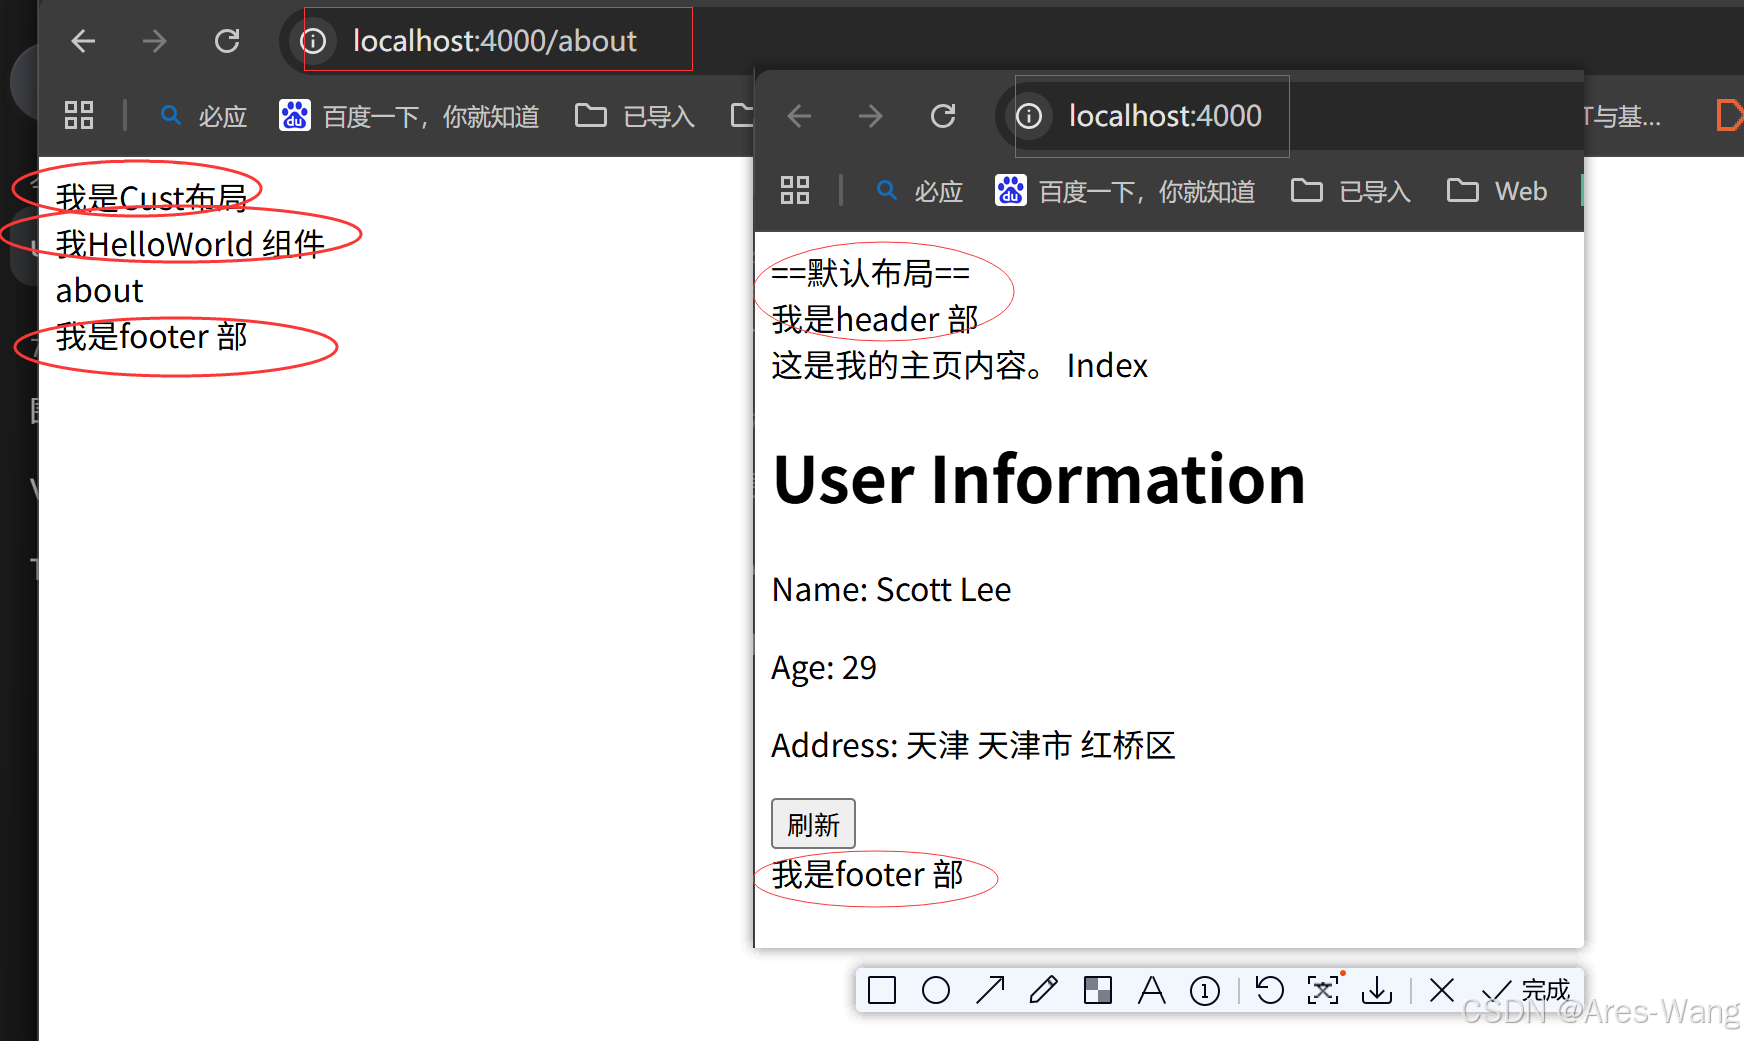Viewport: 1744px width, 1041px height.
Task: Open 已导入 bookmark folder in the front window
Action: coord(1351,191)
